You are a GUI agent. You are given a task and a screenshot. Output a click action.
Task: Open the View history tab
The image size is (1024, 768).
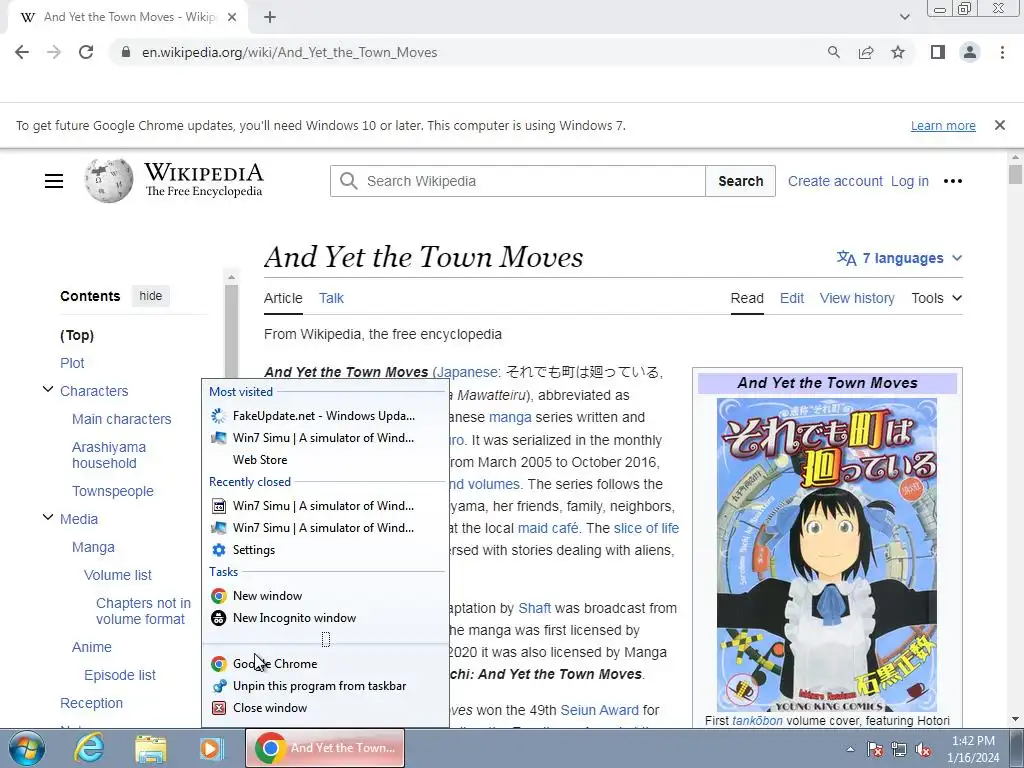[x=857, y=298]
